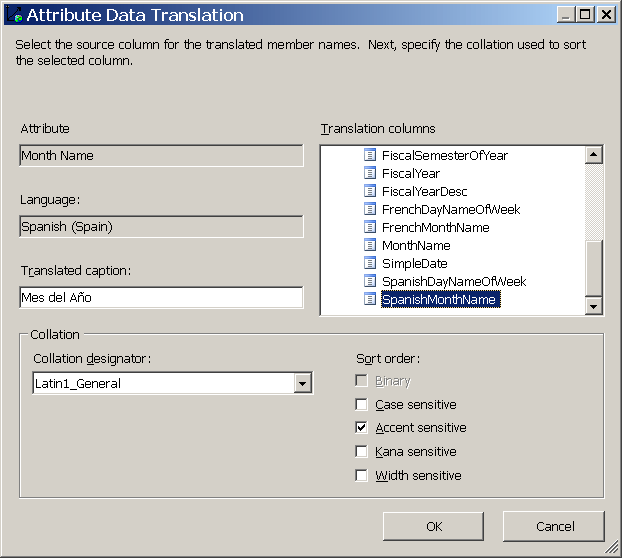Choose FrenchDayNameOfWeek column
This screenshot has height=558, width=622.
coord(451,209)
